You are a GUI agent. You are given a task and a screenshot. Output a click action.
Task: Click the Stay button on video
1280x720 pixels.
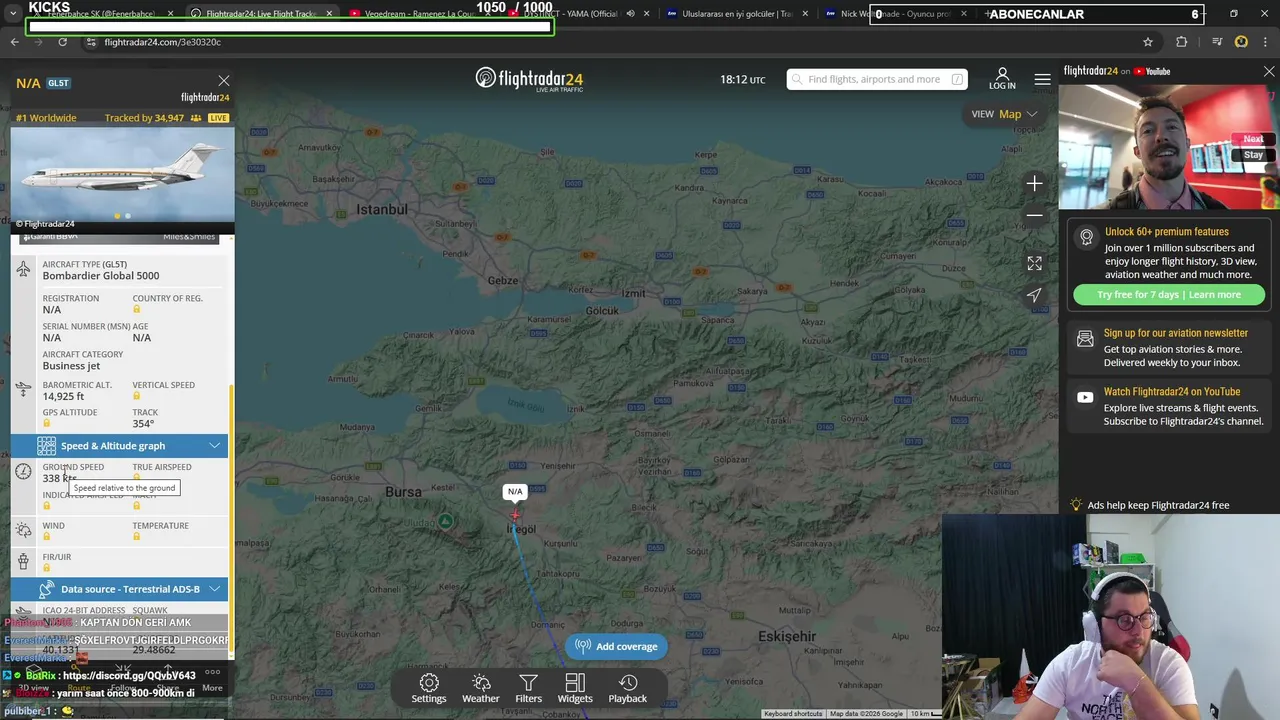[x=1253, y=155]
